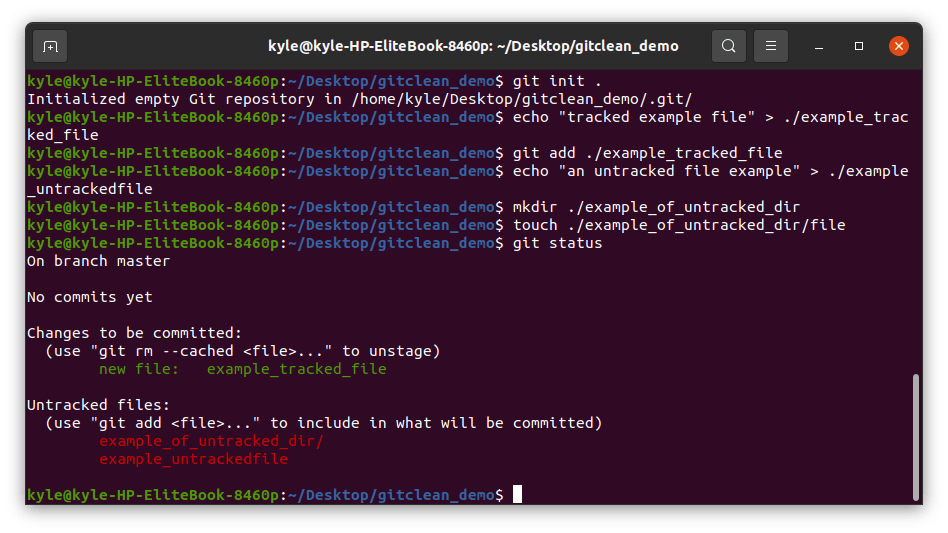Click the 'git init .' command
This screenshot has height=533, width=948.
point(557,81)
